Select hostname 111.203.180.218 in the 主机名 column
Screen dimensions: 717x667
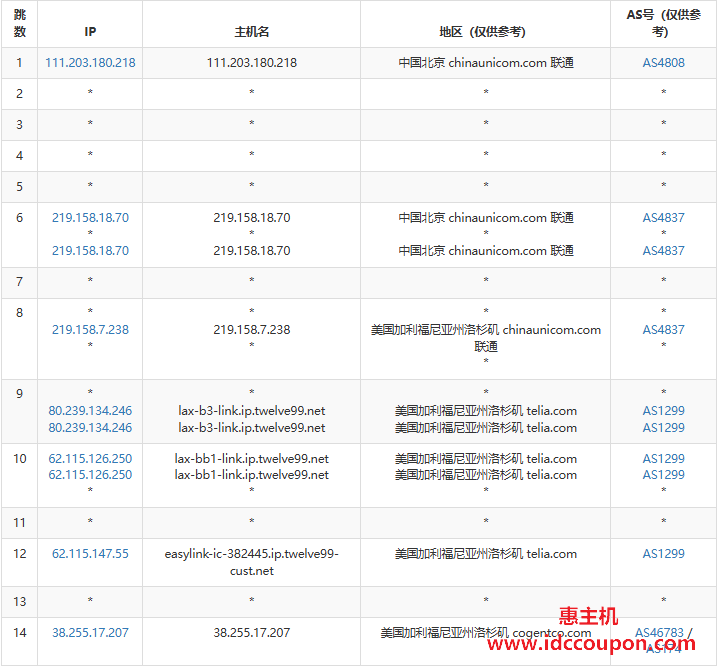[x=251, y=63]
